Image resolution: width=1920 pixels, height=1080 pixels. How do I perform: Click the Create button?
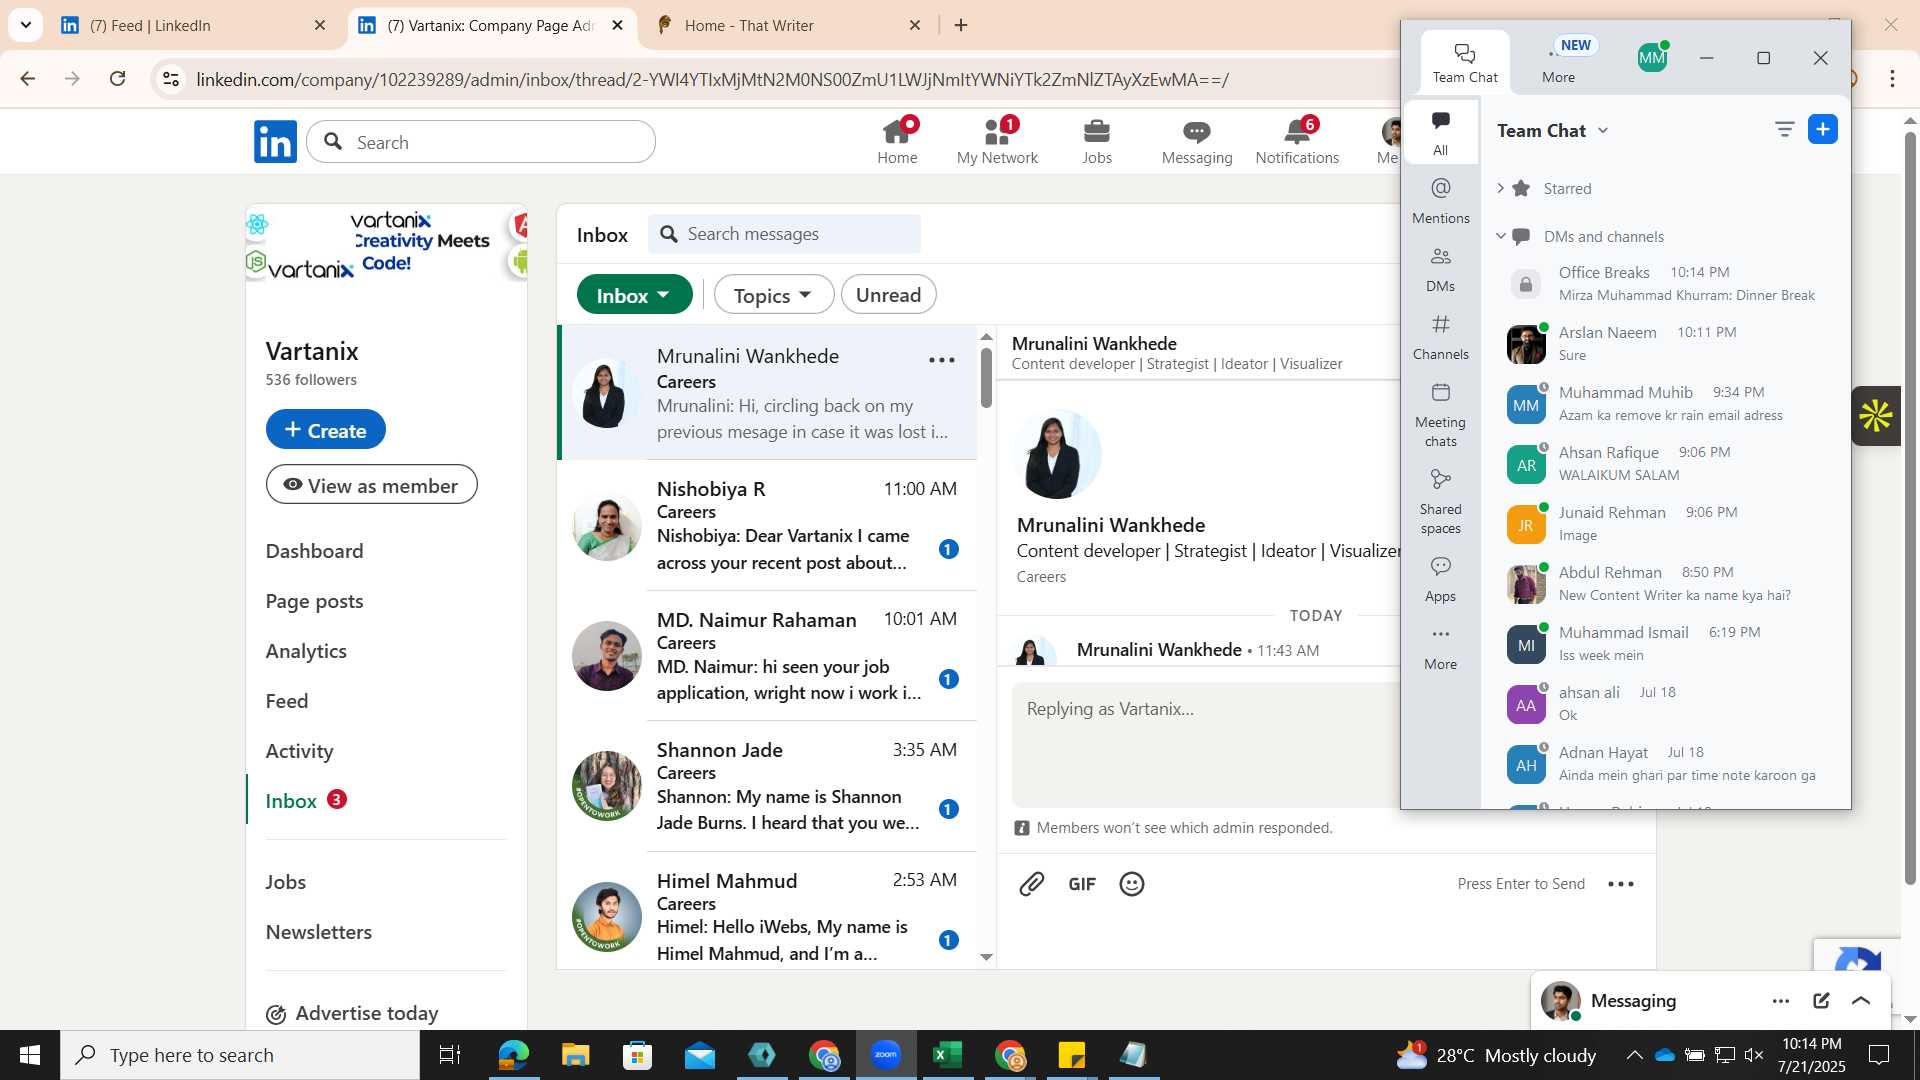(325, 430)
